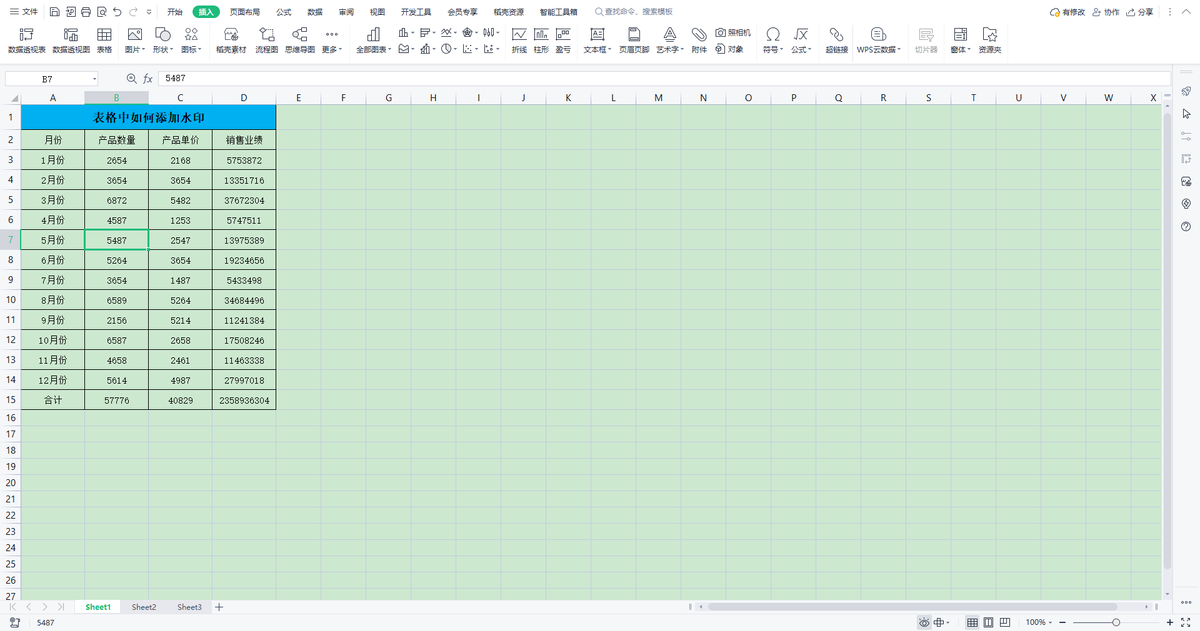The height and width of the screenshot is (631, 1200).
Task: Expand the 更多 more dropdown
Action: tap(332, 49)
